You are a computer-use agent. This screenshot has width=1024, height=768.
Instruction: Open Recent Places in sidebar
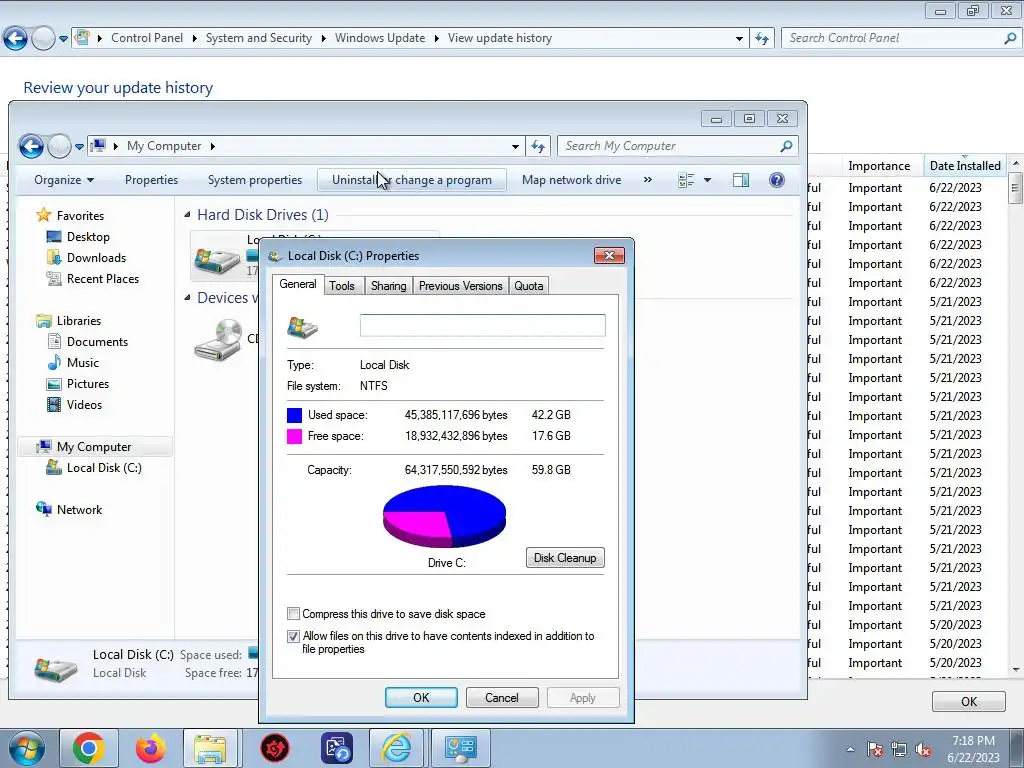click(x=103, y=279)
